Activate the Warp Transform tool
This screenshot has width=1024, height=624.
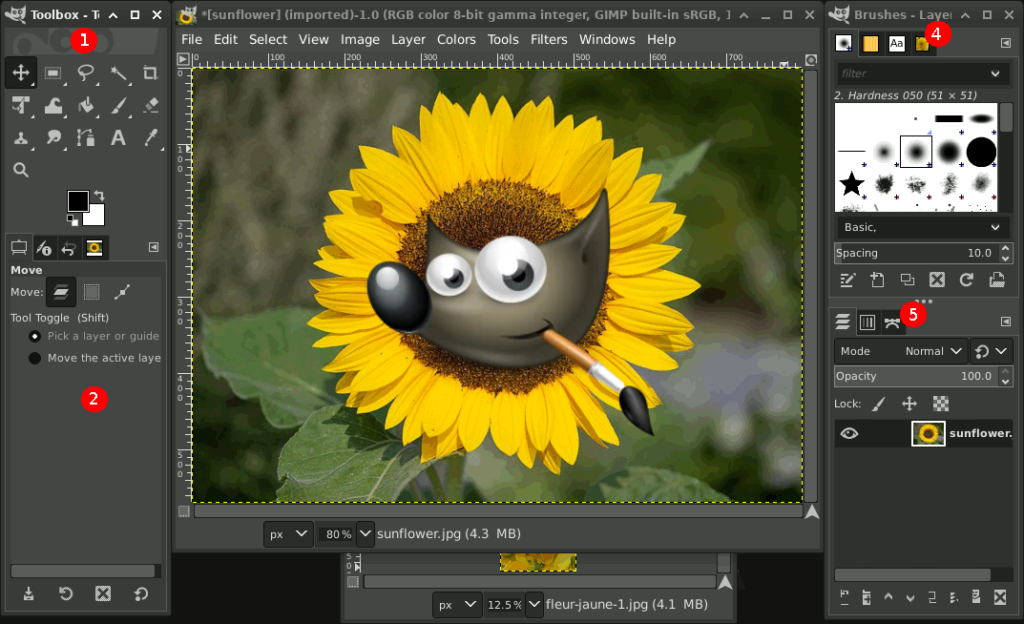53,105
